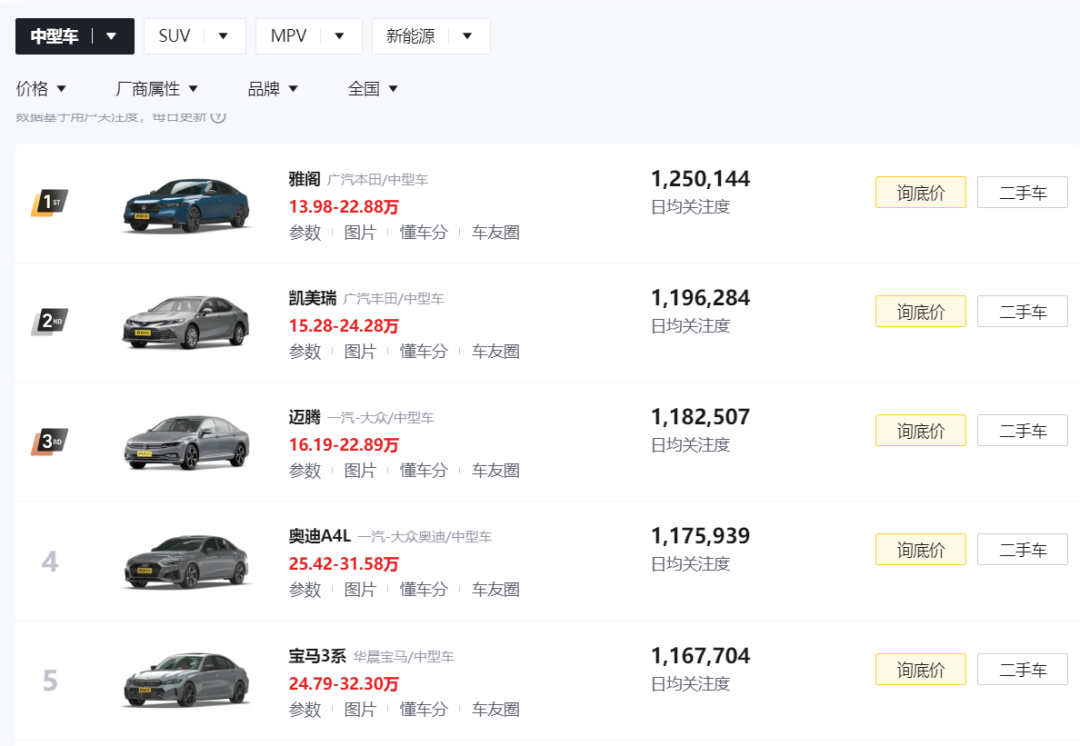Open the 品牌 filter dropdown
This screenshot has width=1080, height=746.
tap(273, 89)
